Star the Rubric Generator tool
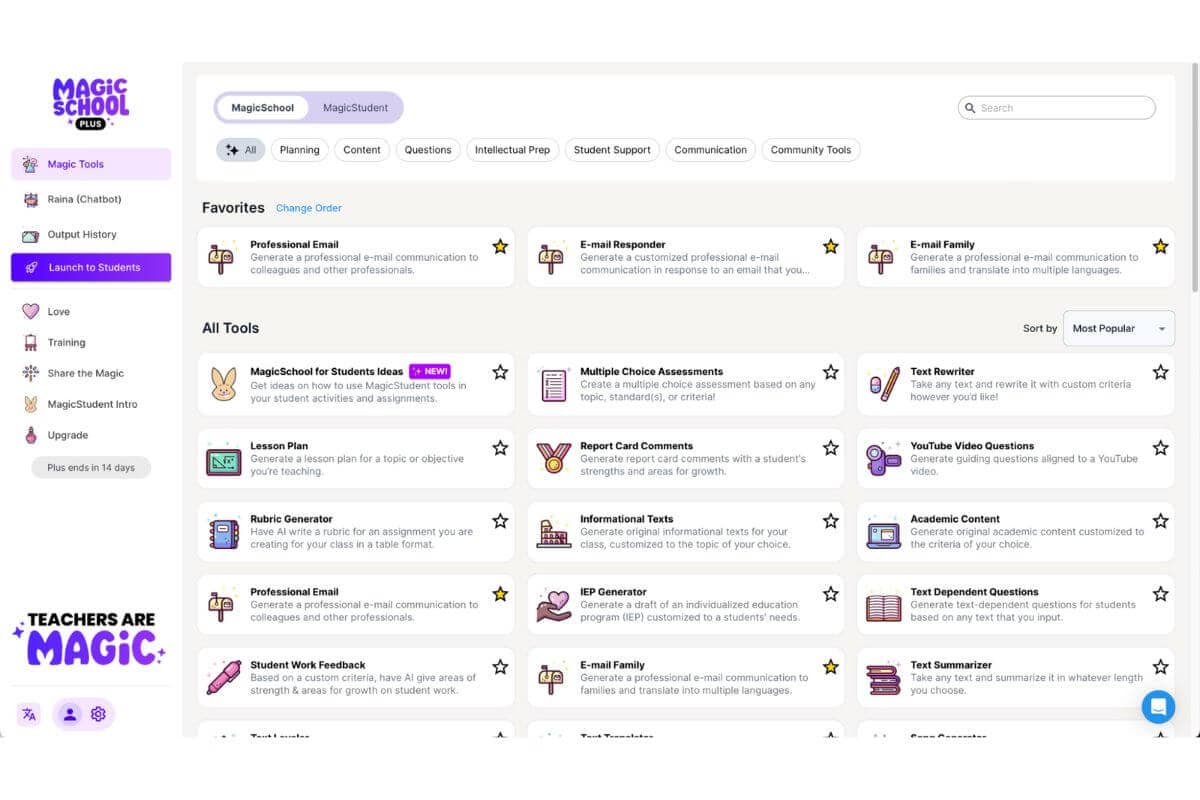This screenshot has height=800, width=1200. 500,521
